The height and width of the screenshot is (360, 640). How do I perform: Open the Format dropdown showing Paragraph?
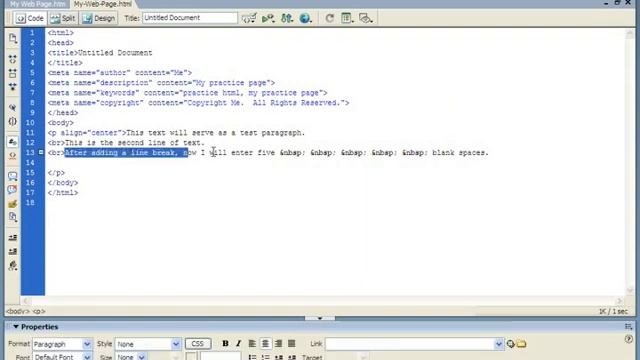pos(62,344)
